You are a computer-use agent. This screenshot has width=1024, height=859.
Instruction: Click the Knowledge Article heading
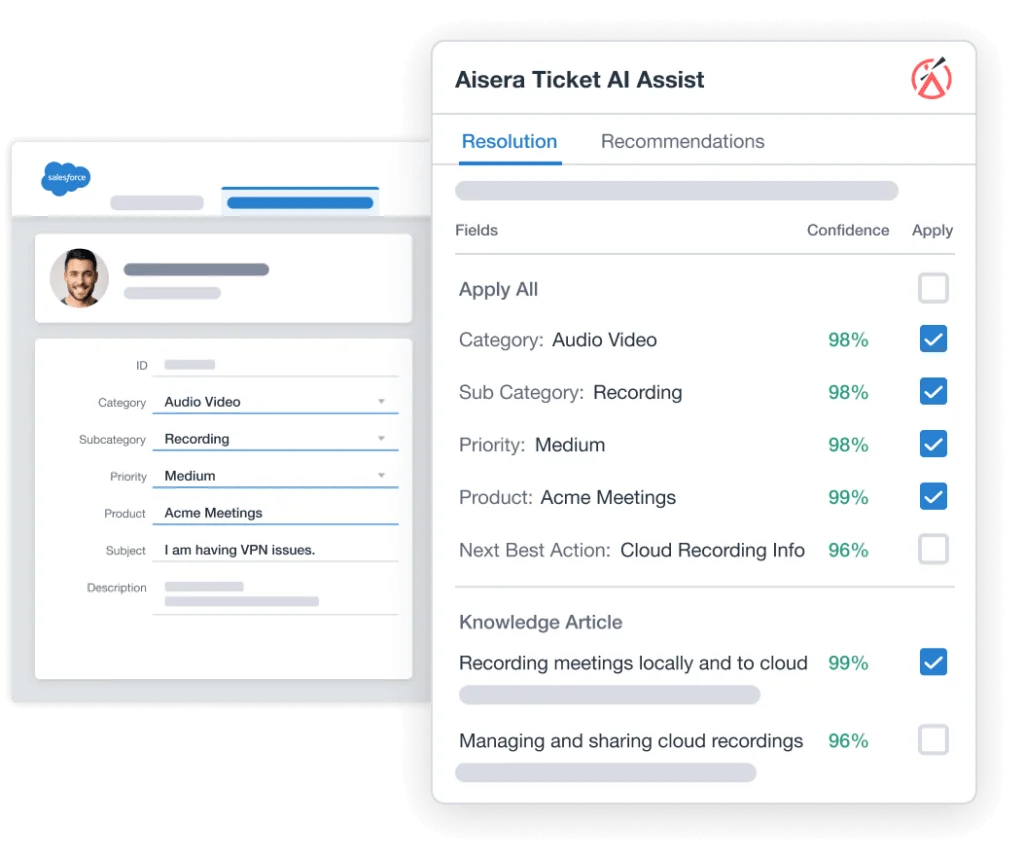point(541,622)
